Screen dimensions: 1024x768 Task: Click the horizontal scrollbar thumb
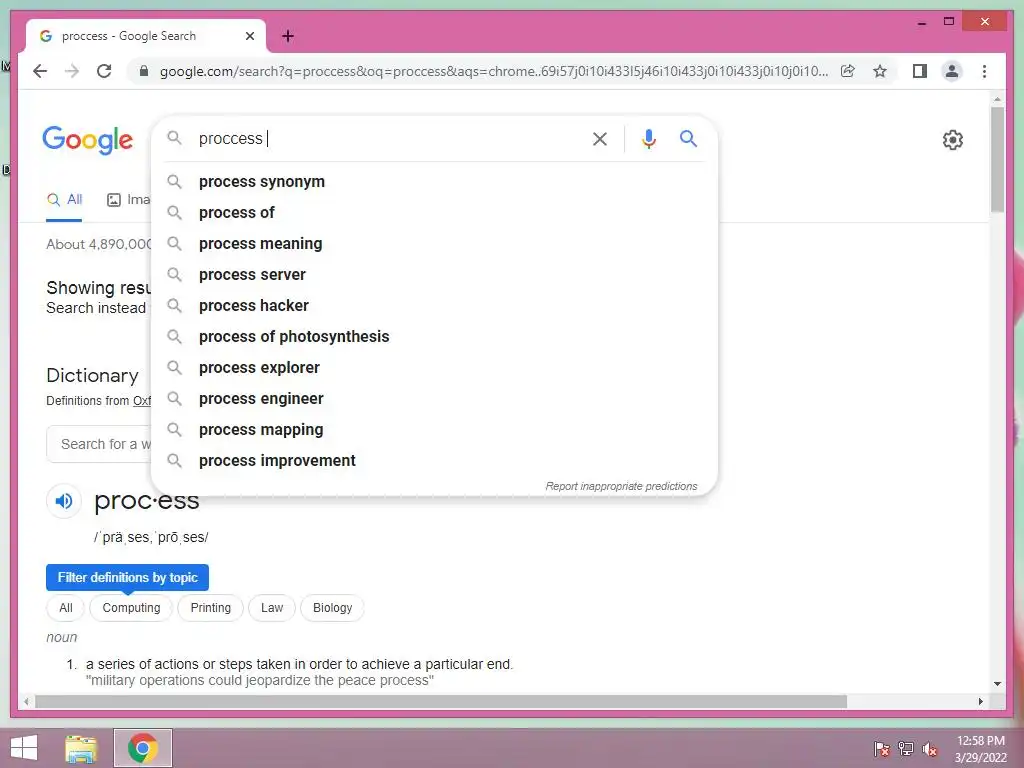(441, 701)
